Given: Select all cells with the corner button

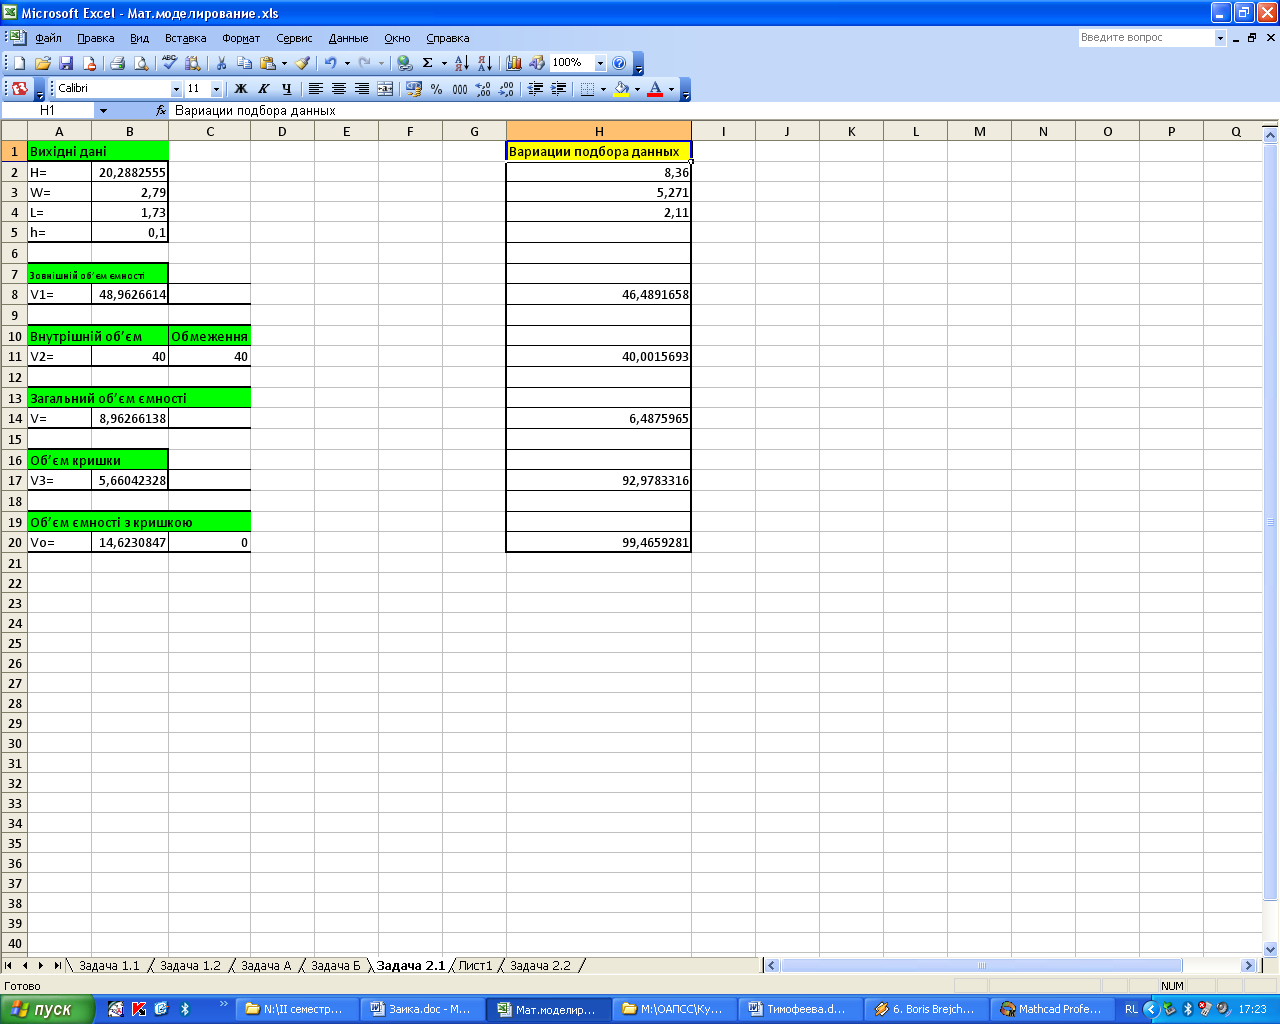Looking at the screenshot, I should [x=14, y=131].
